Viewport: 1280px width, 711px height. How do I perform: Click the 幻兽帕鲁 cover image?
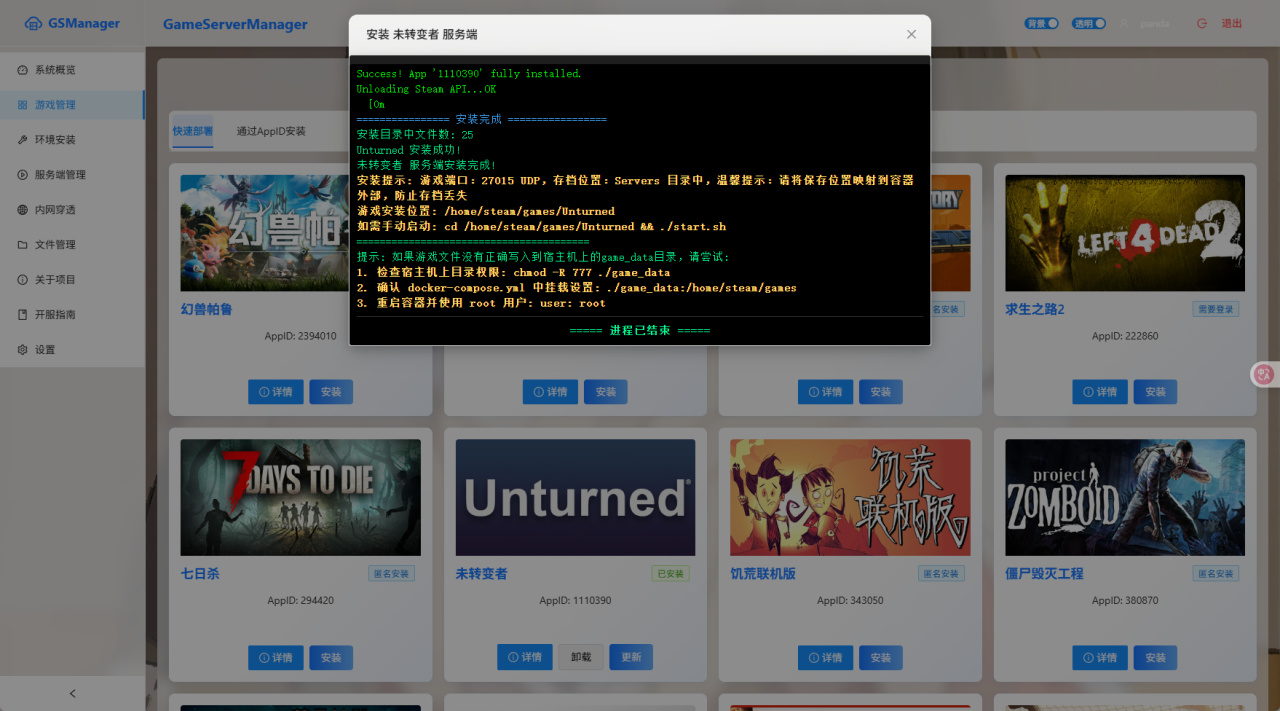(264, 233)
